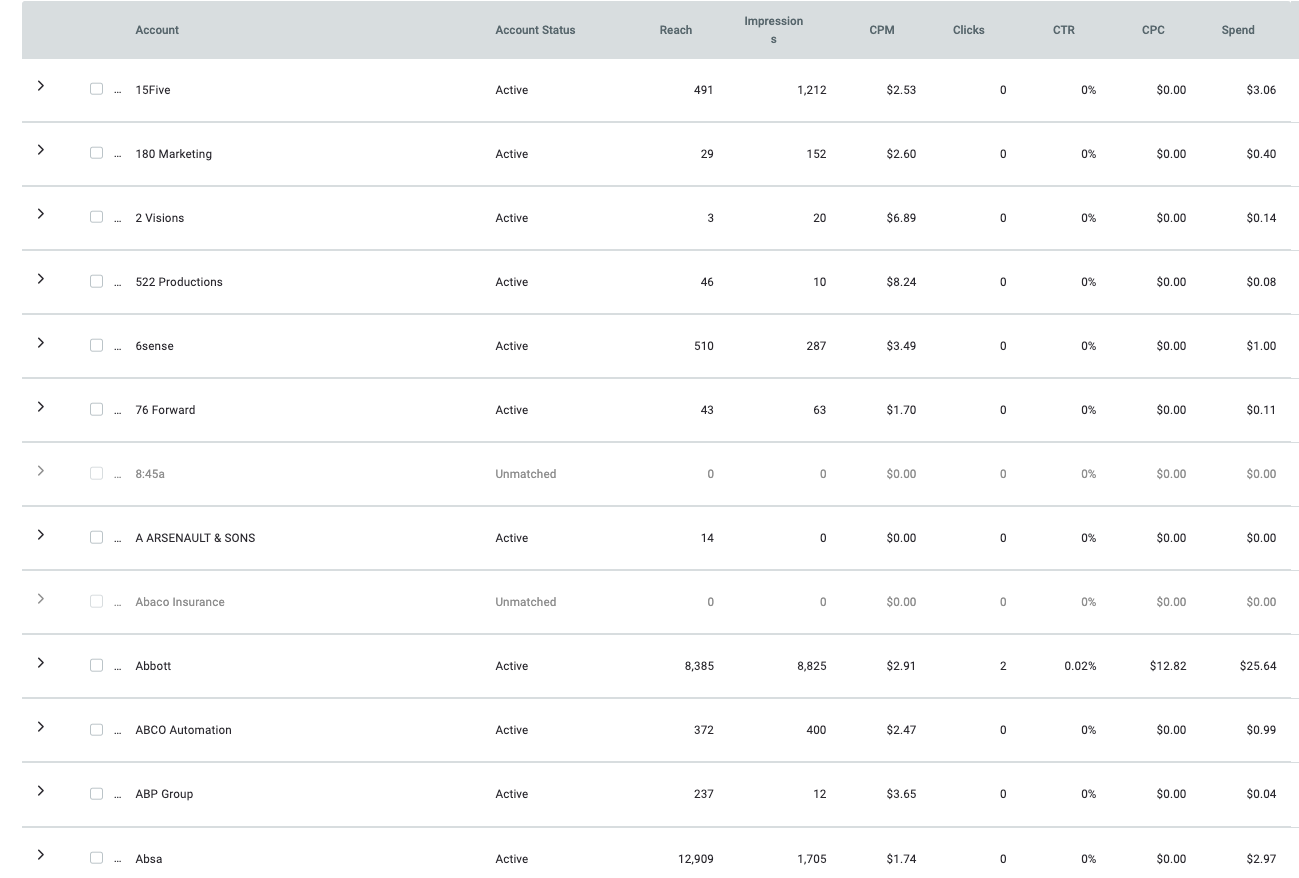Open the ellipsis menu for Abbott
1299x878 pixels.
[118, 667]
